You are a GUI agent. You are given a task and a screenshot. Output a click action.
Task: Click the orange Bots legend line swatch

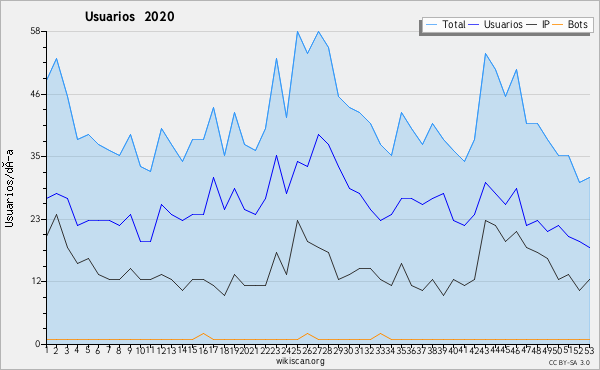(x=558, y=25)
